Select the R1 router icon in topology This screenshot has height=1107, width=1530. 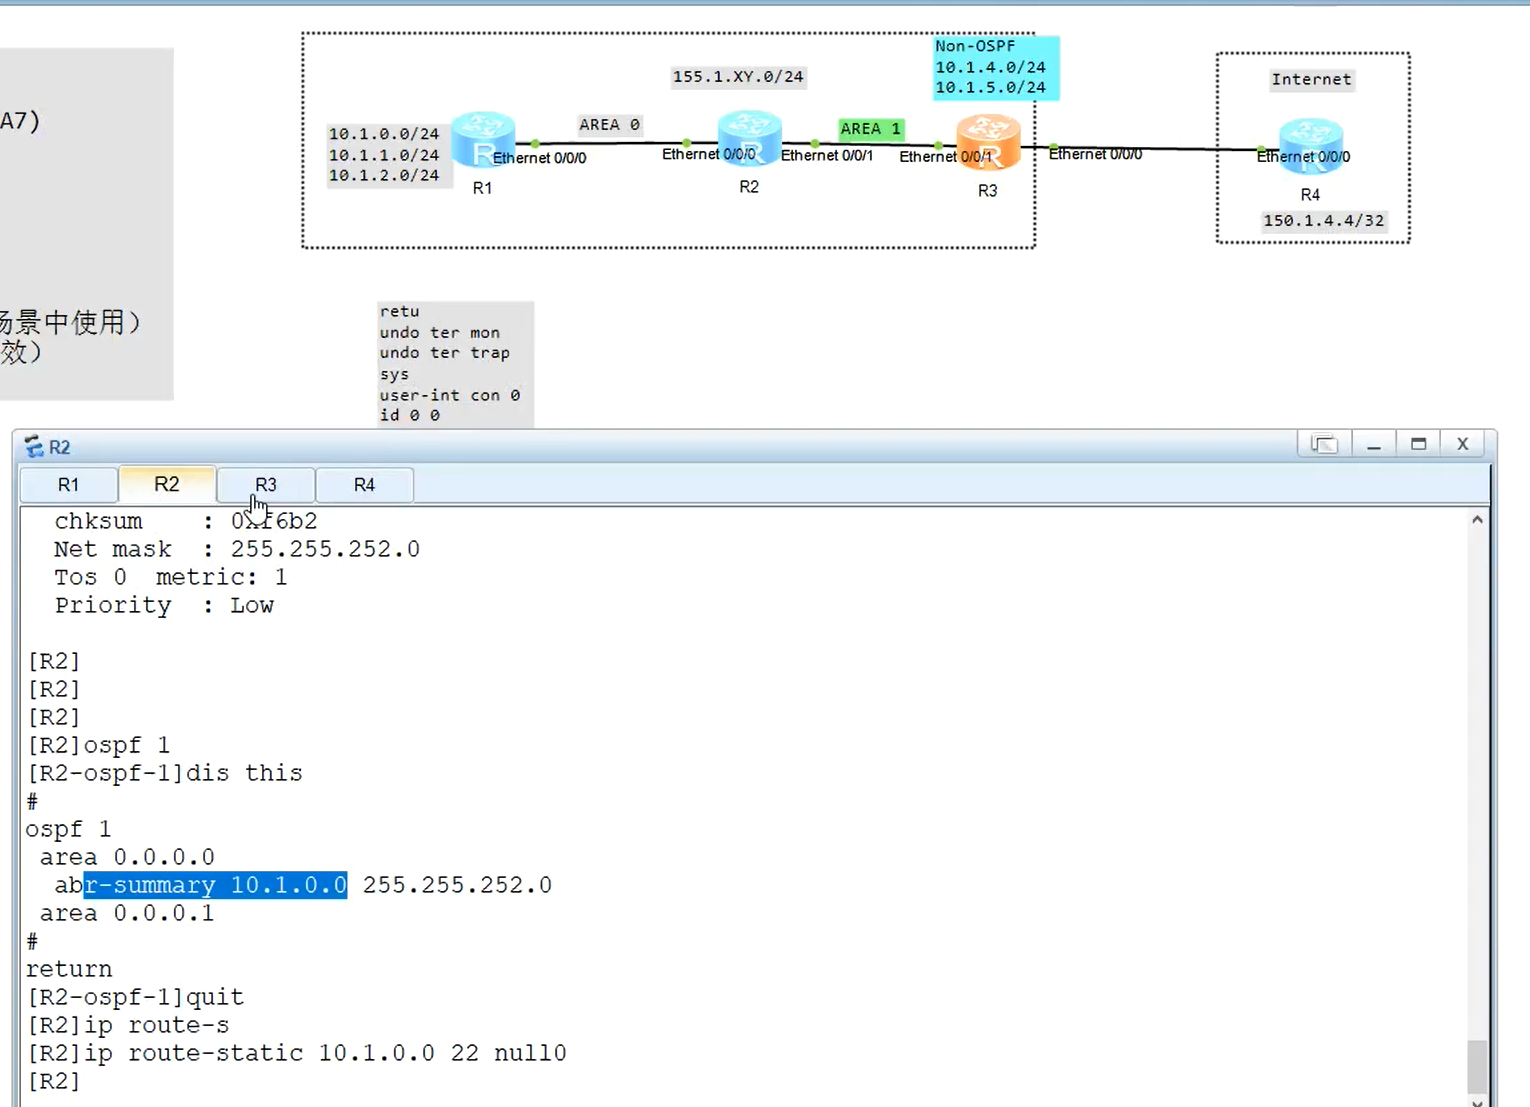[x=483, y=142]
